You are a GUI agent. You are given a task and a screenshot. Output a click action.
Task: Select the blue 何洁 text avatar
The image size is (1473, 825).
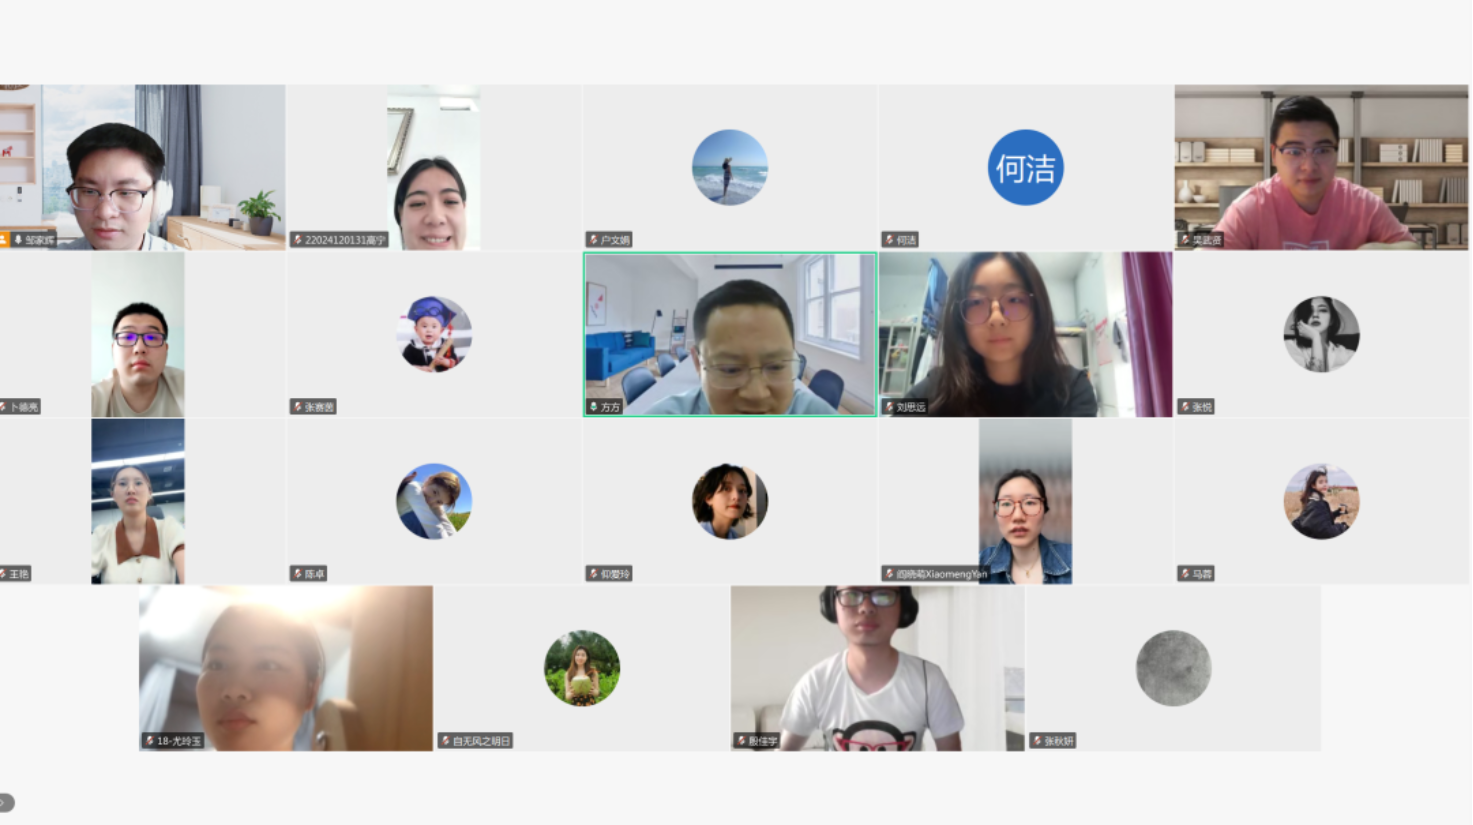[1025, 167]
